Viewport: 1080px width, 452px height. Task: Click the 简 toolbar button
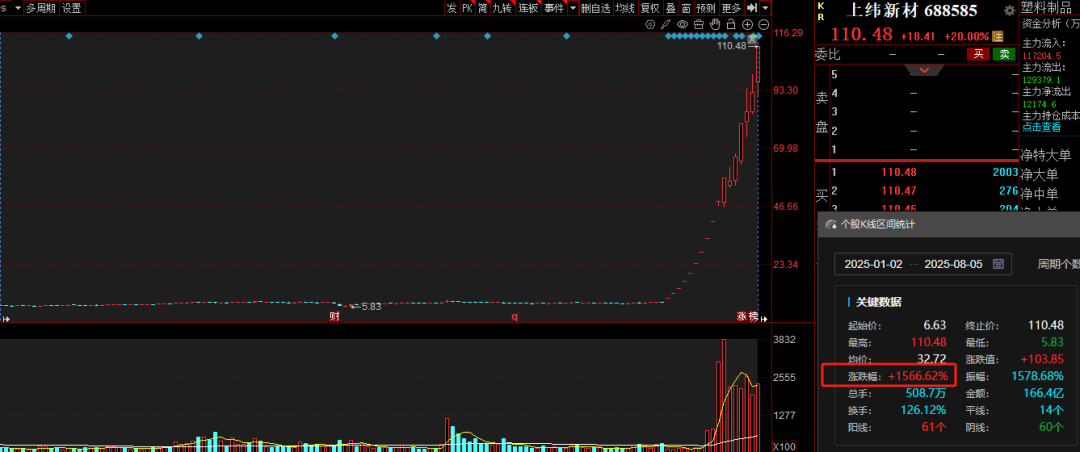[x=483, y=8]
